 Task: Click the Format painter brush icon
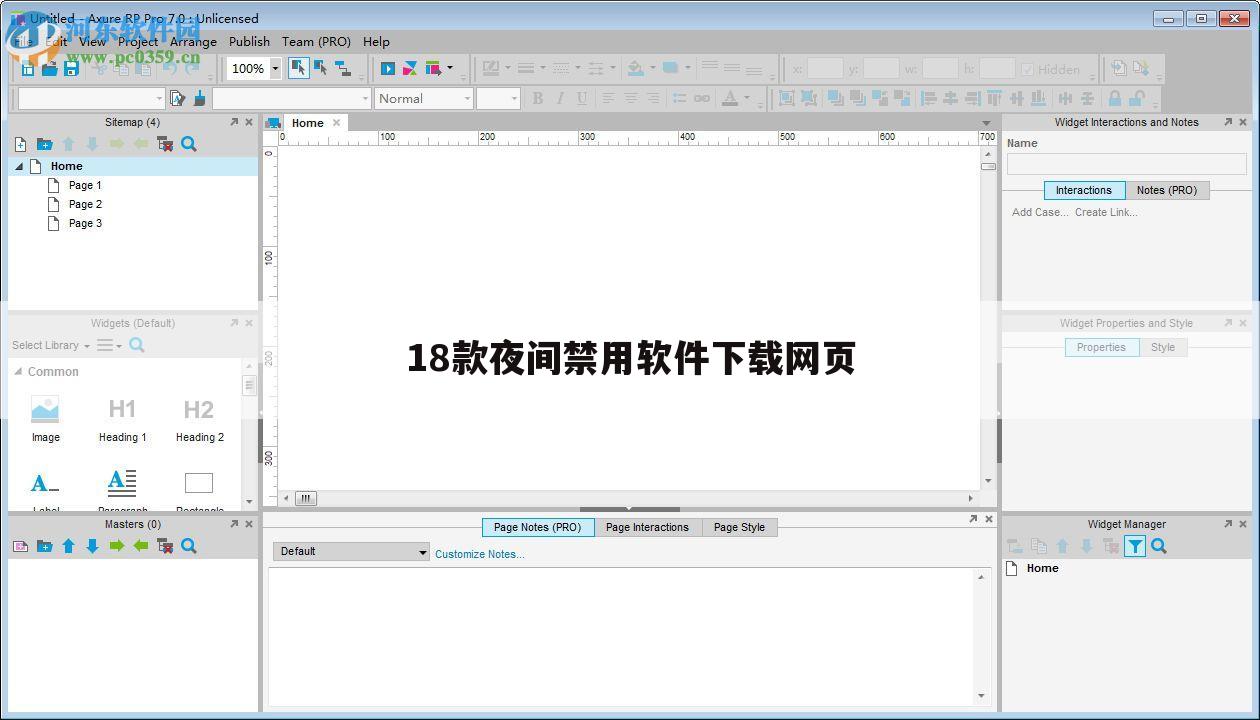coord(199,98)
